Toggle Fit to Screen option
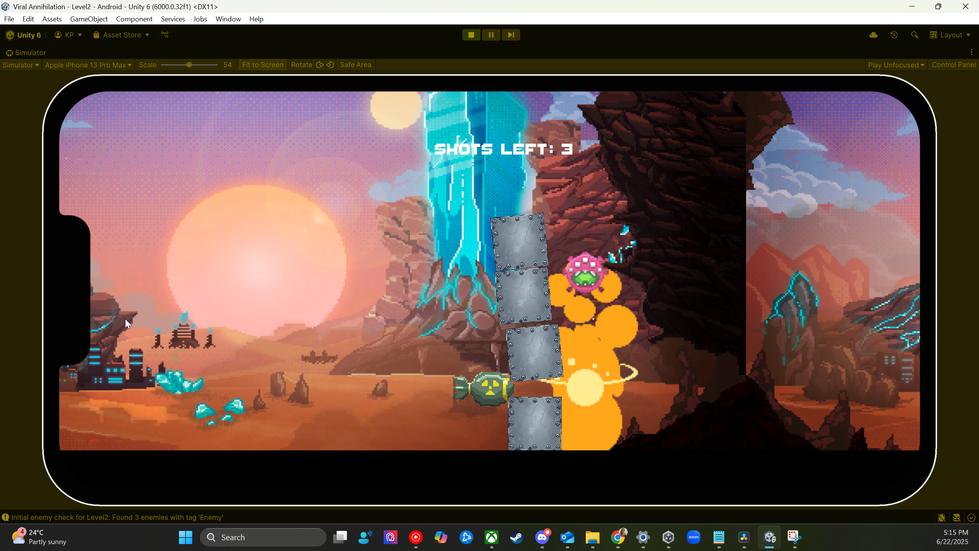The height and width of the screenshot is (551, 979). [262, 65]
